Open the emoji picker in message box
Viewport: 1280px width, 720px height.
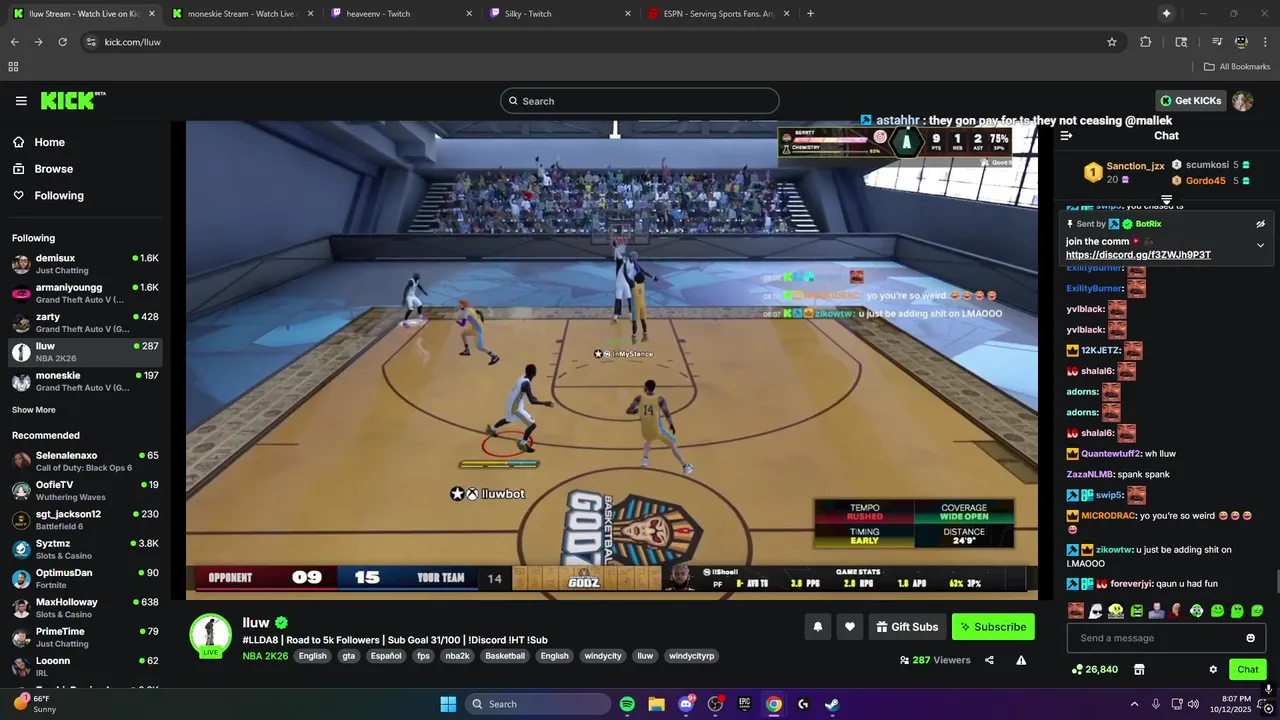tap(1250, 638)
